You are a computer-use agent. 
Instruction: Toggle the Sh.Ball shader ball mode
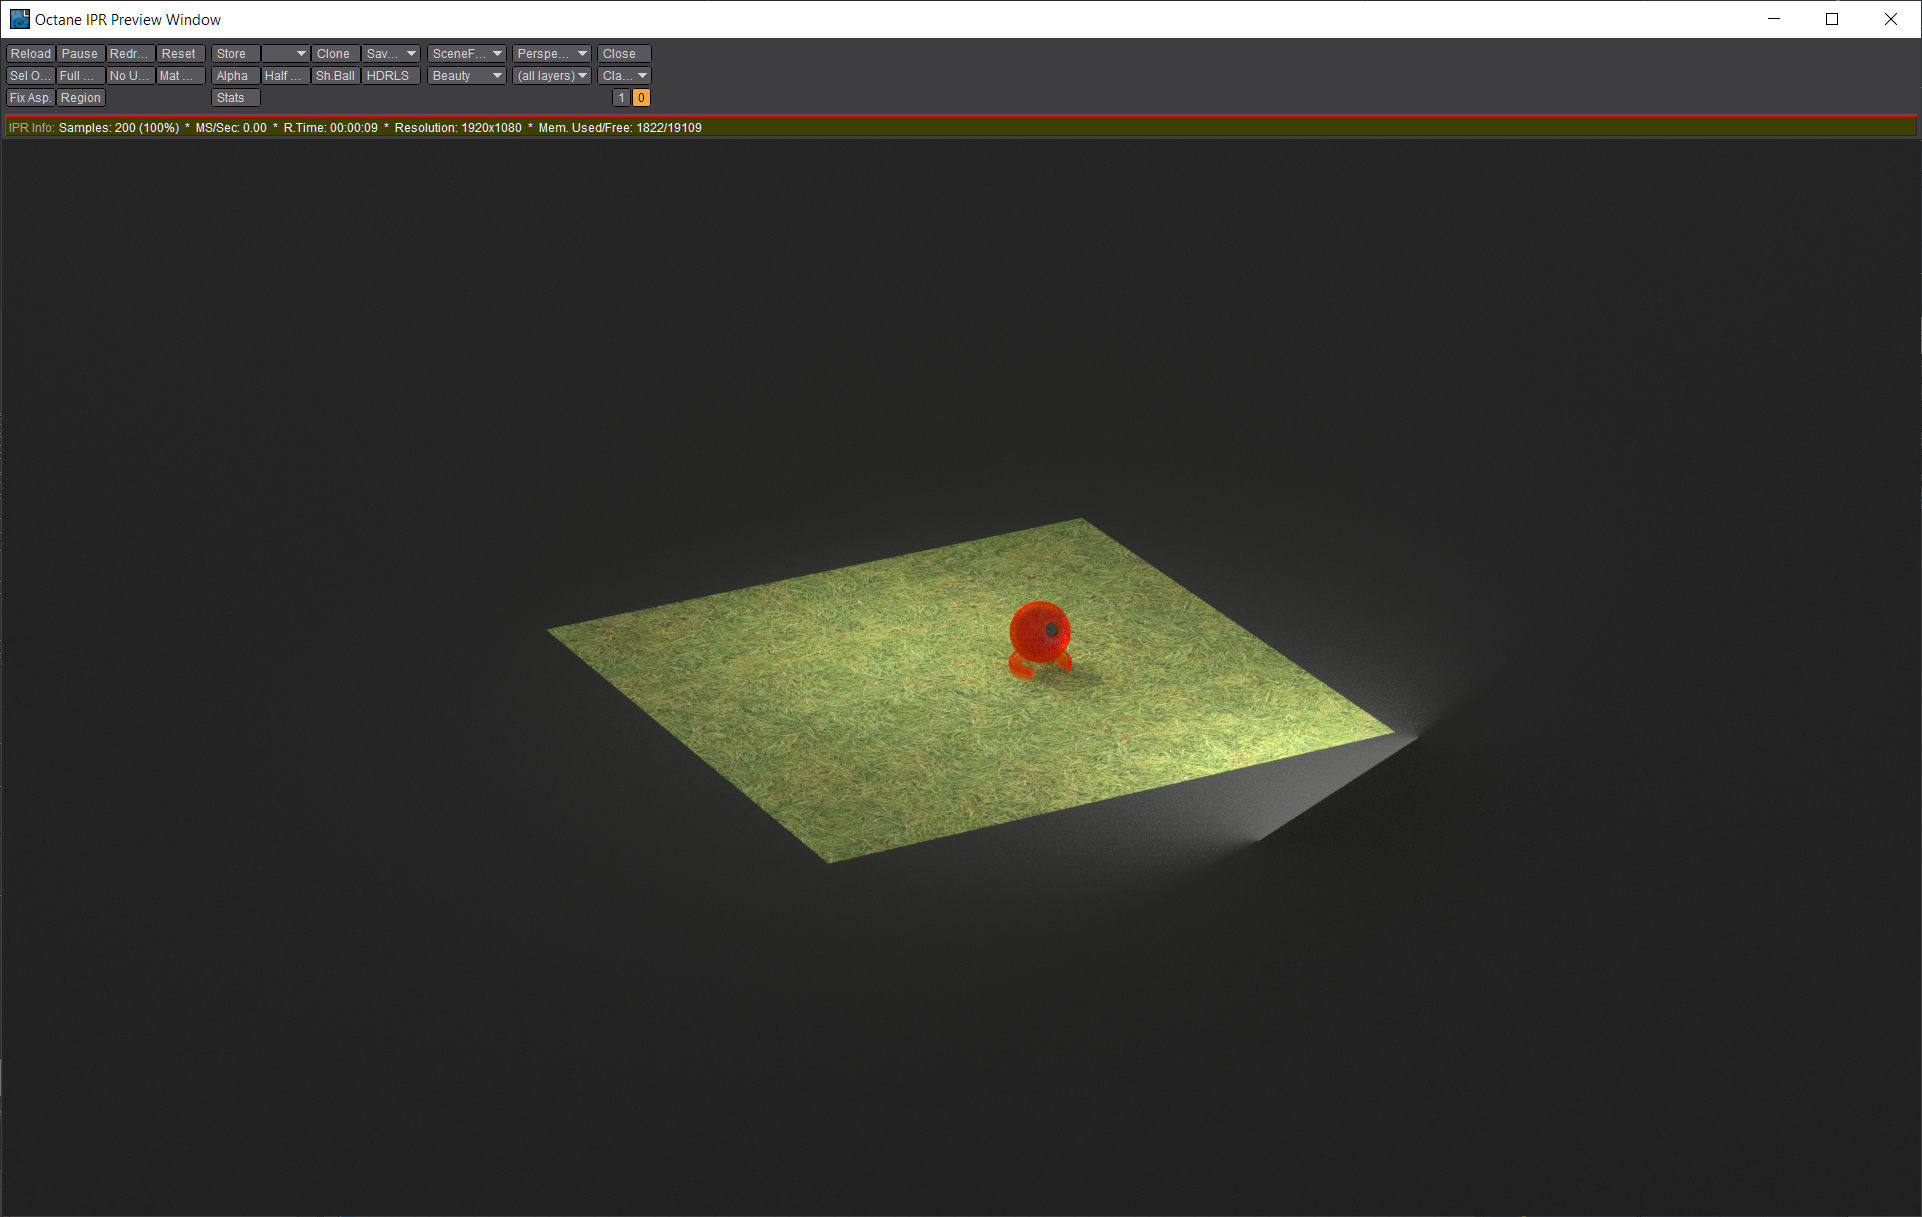[335, 76]
